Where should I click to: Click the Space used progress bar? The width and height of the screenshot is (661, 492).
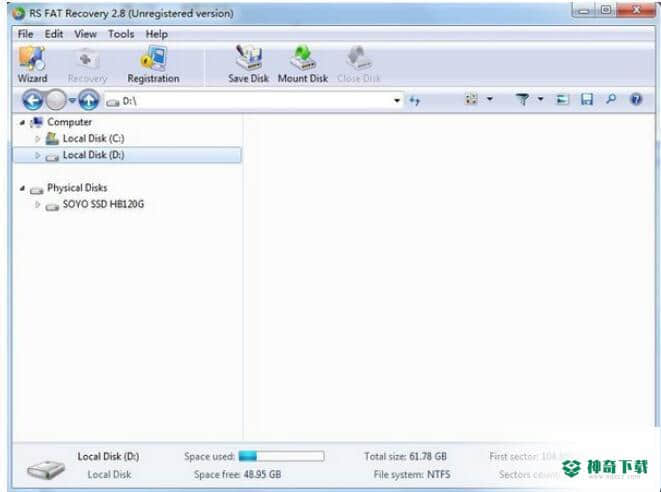pos(281,456)
